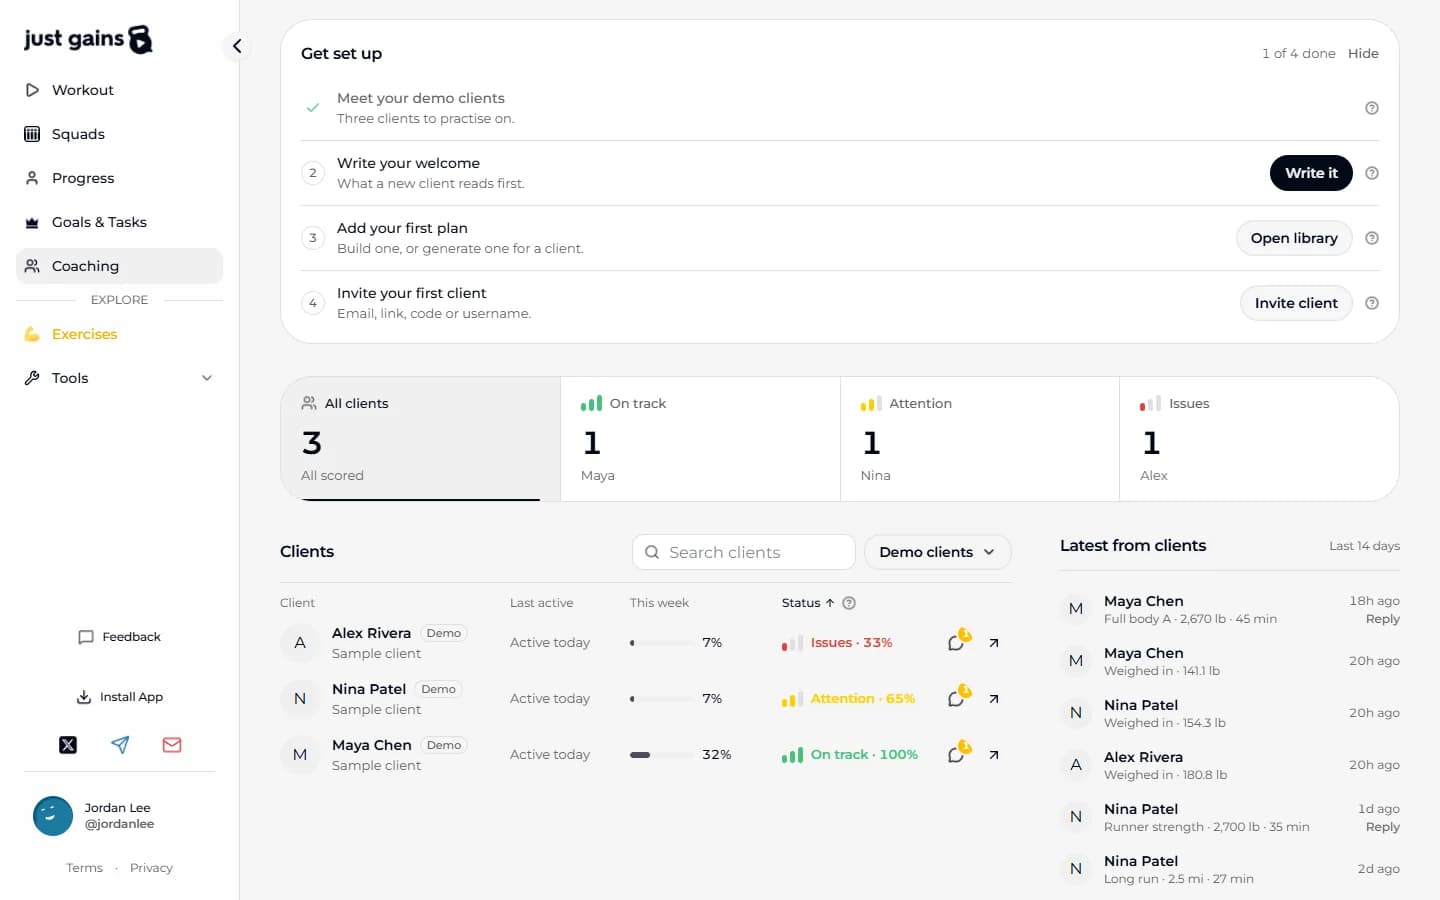Screen dimensions: 1440x900
Task: Open Maya Chen's profile arrow icon
Action: tap(994, 755)
